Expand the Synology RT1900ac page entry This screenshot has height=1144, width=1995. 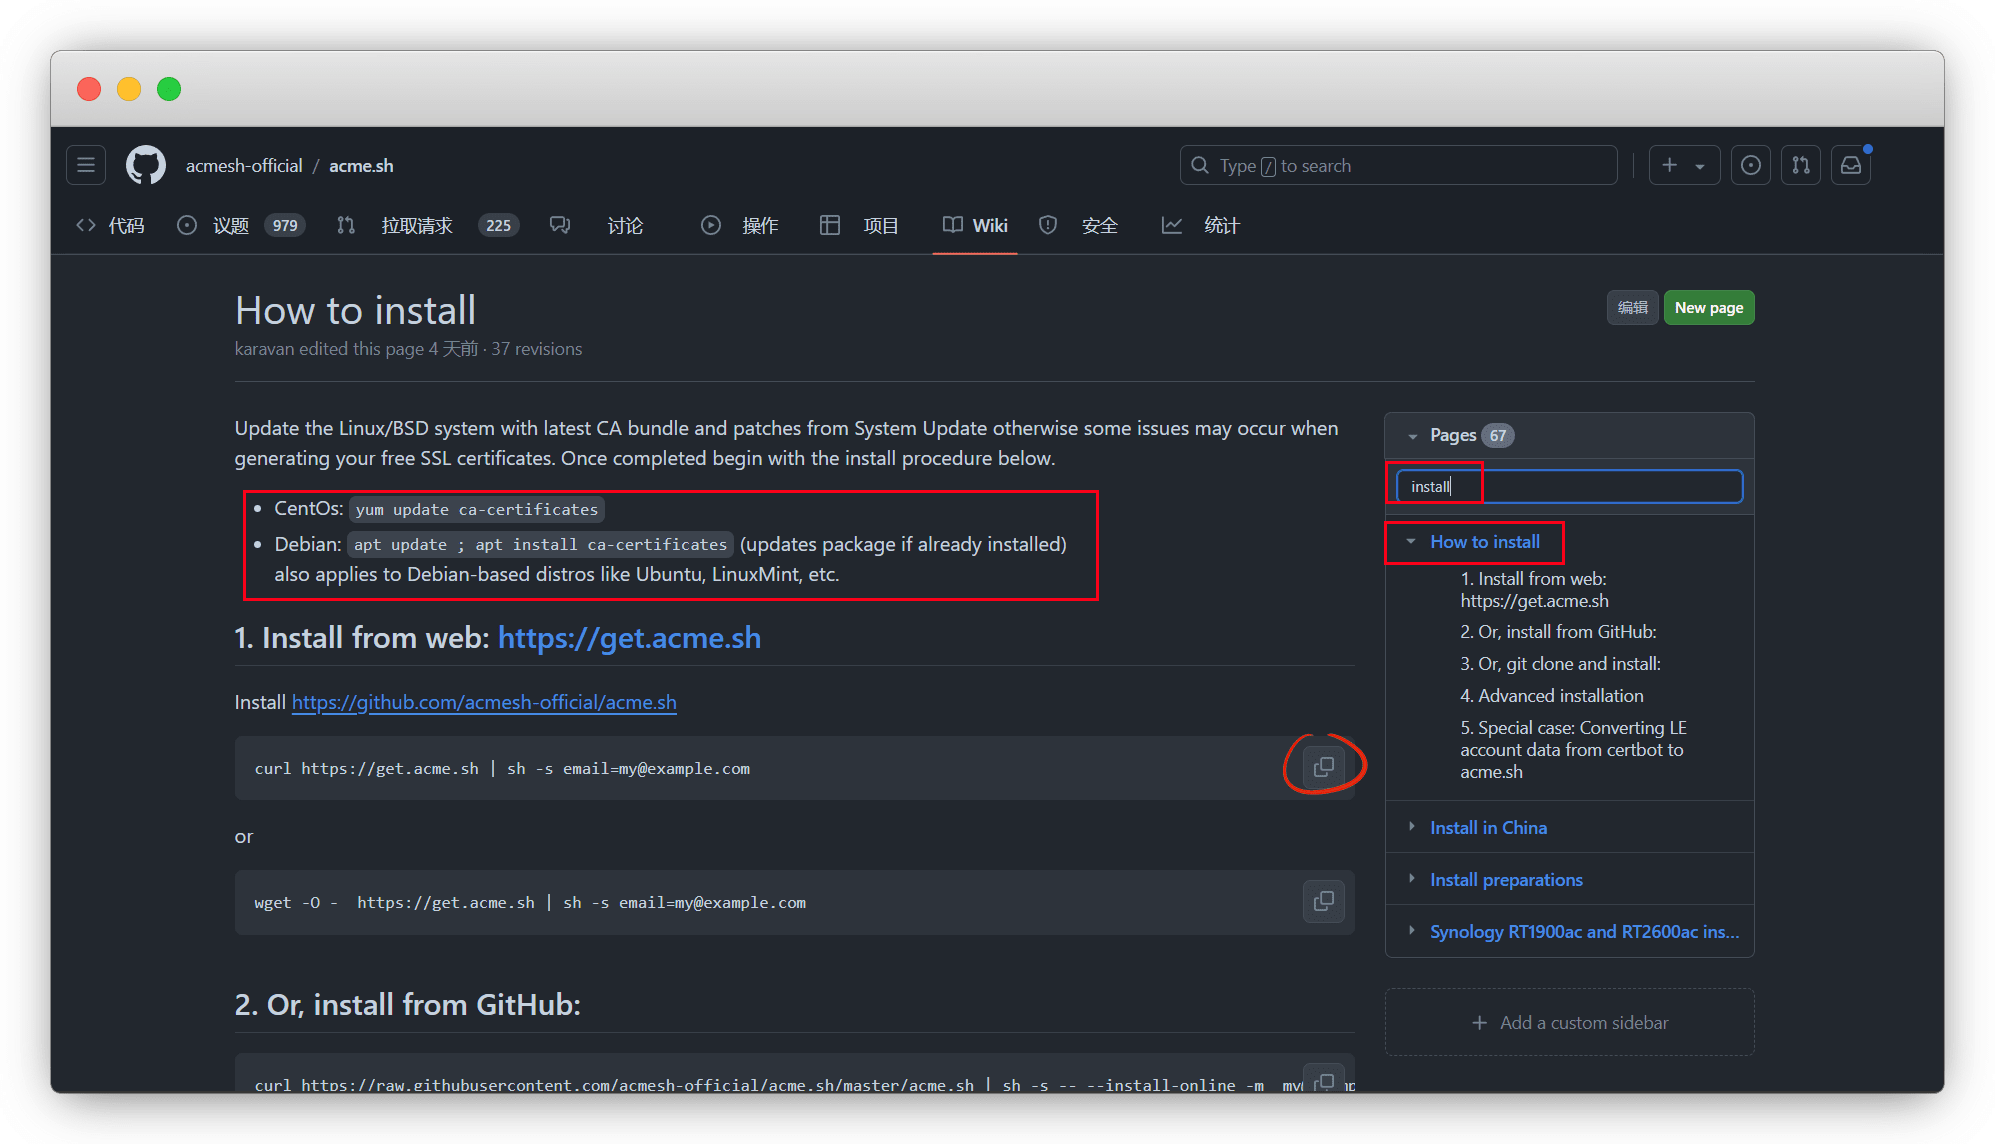(x=1411, y=931)
